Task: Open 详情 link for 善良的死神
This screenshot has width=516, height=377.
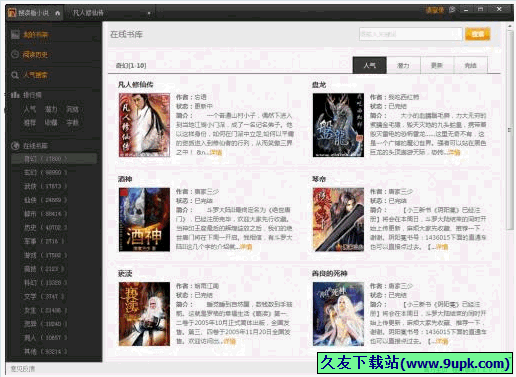Action: pos(442,341)
